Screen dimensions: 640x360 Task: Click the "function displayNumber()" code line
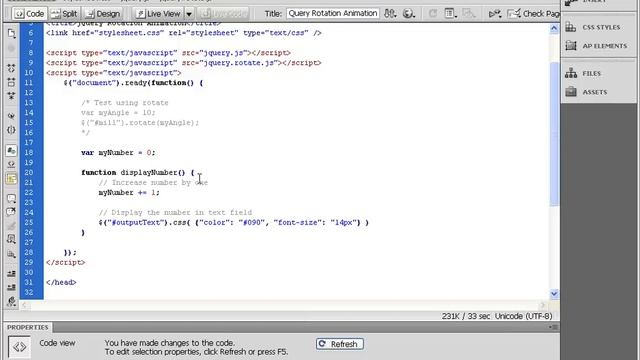[138, 173]
